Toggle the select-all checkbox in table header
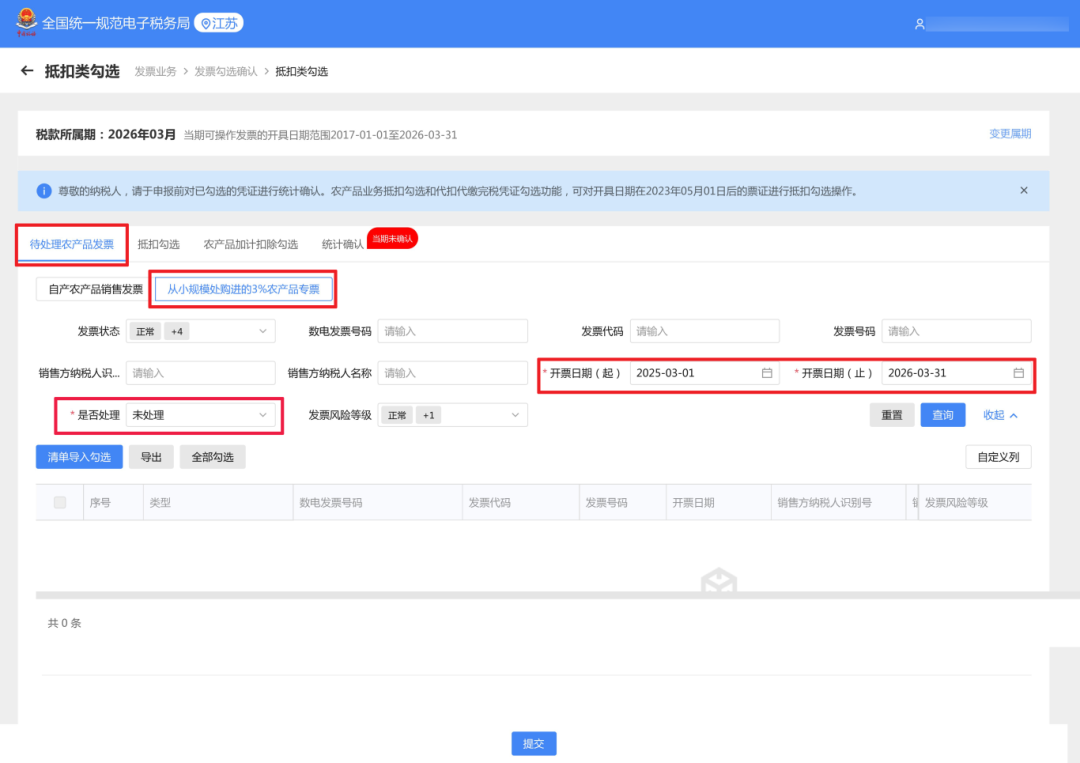 60,503
